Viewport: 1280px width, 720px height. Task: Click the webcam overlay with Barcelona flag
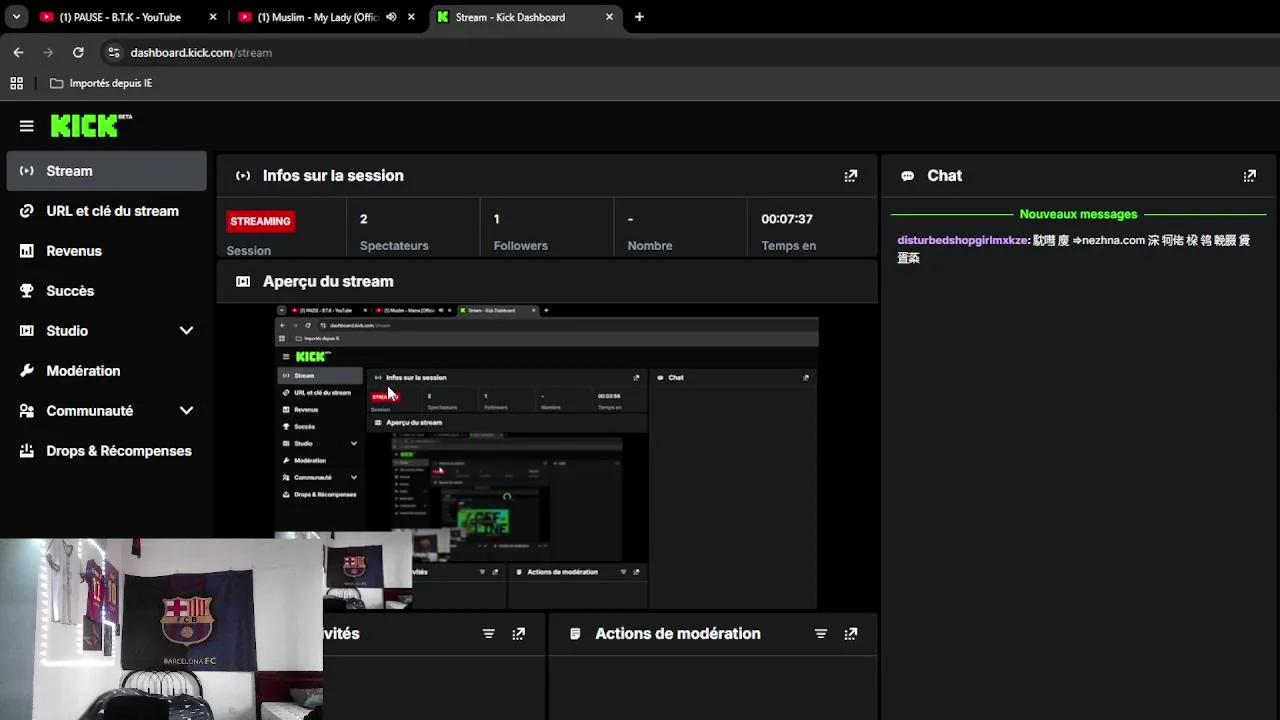tap(161, 630)
